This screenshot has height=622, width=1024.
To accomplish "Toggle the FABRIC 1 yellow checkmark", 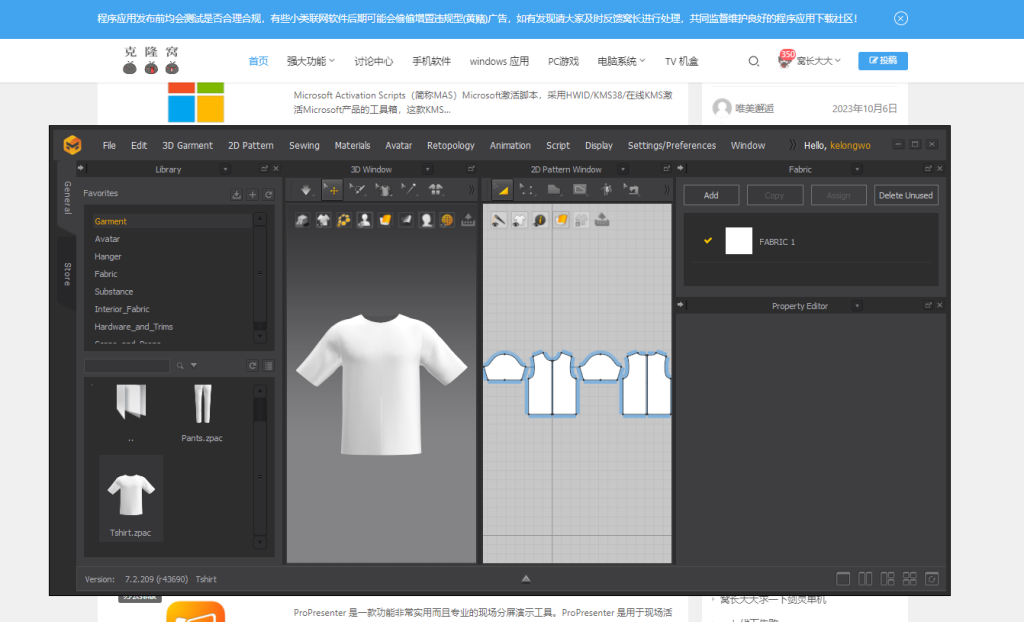I will coord(708,240).
